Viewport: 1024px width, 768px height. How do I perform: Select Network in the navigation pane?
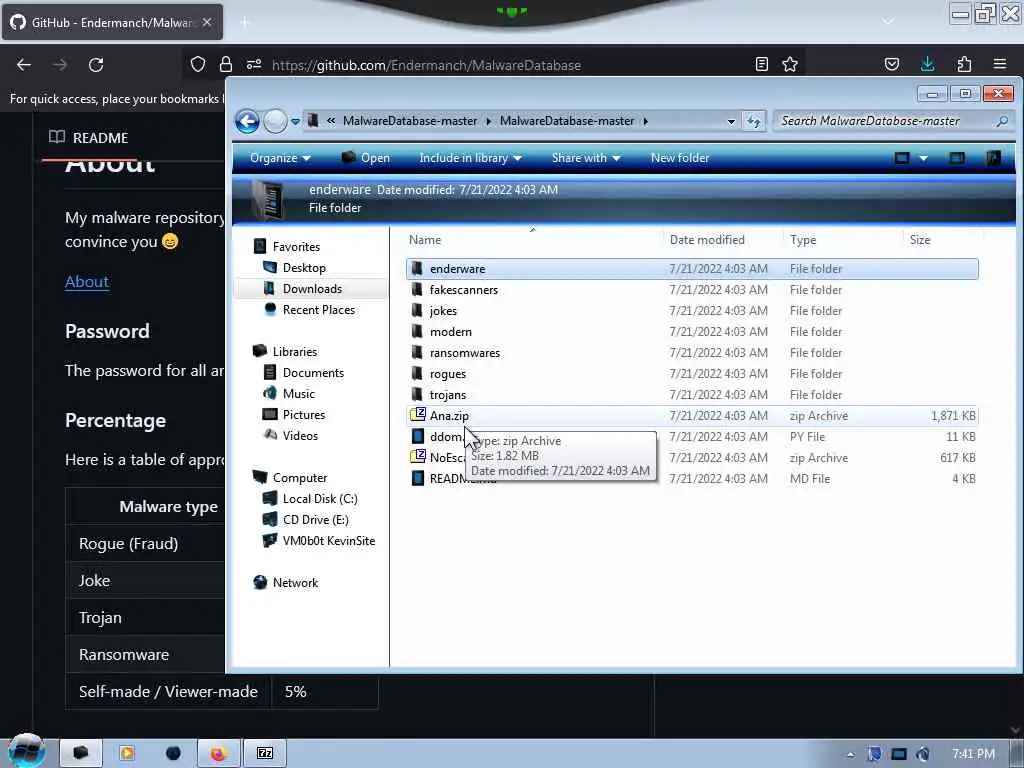pyautogui.click(x=295, y=583)
